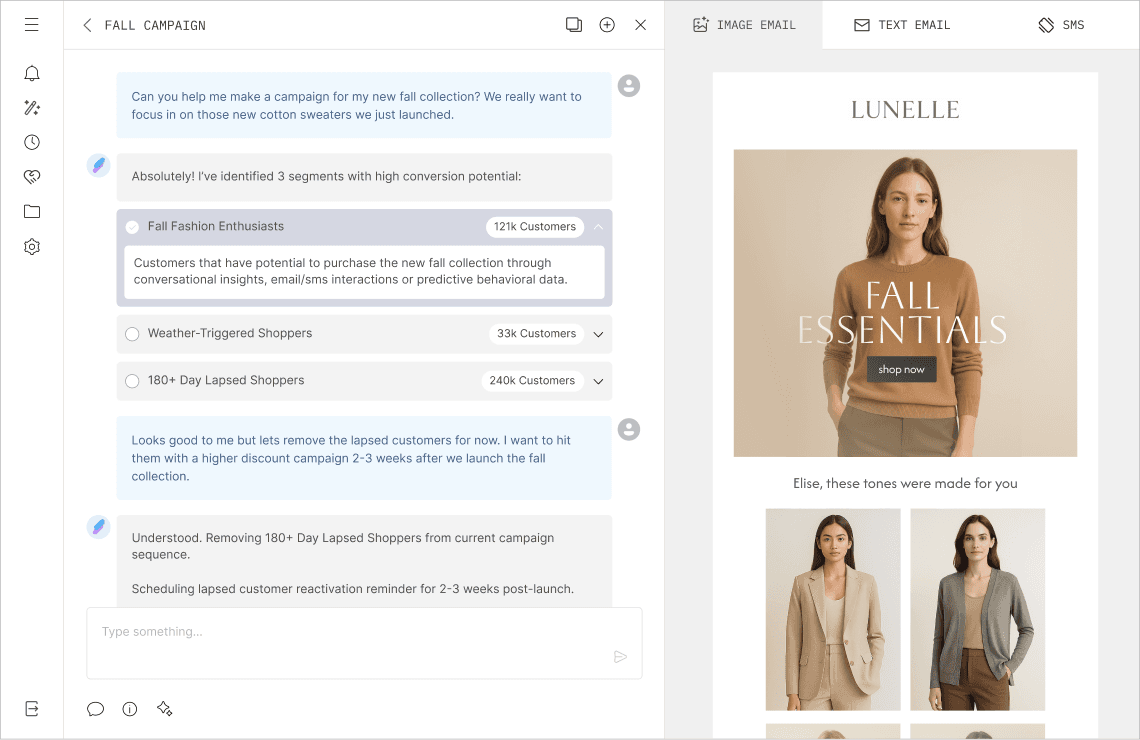
Task: Click the Fall Essentials hero image
Action: (905, 303)
